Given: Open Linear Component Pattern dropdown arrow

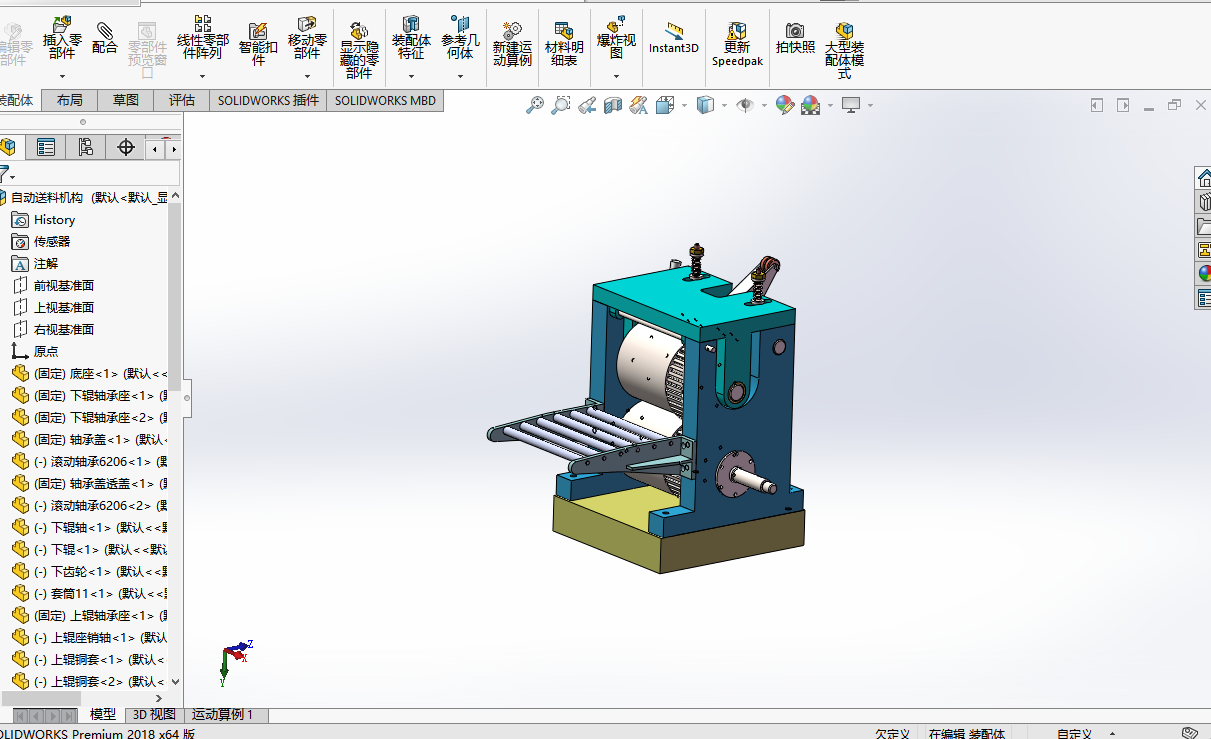Looking at the screenshot, I should (203, 76).
